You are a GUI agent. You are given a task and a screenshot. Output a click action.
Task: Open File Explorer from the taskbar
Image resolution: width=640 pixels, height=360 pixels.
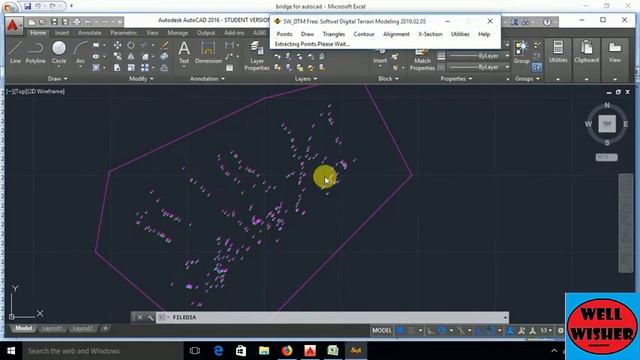click(x=264, y=351)
